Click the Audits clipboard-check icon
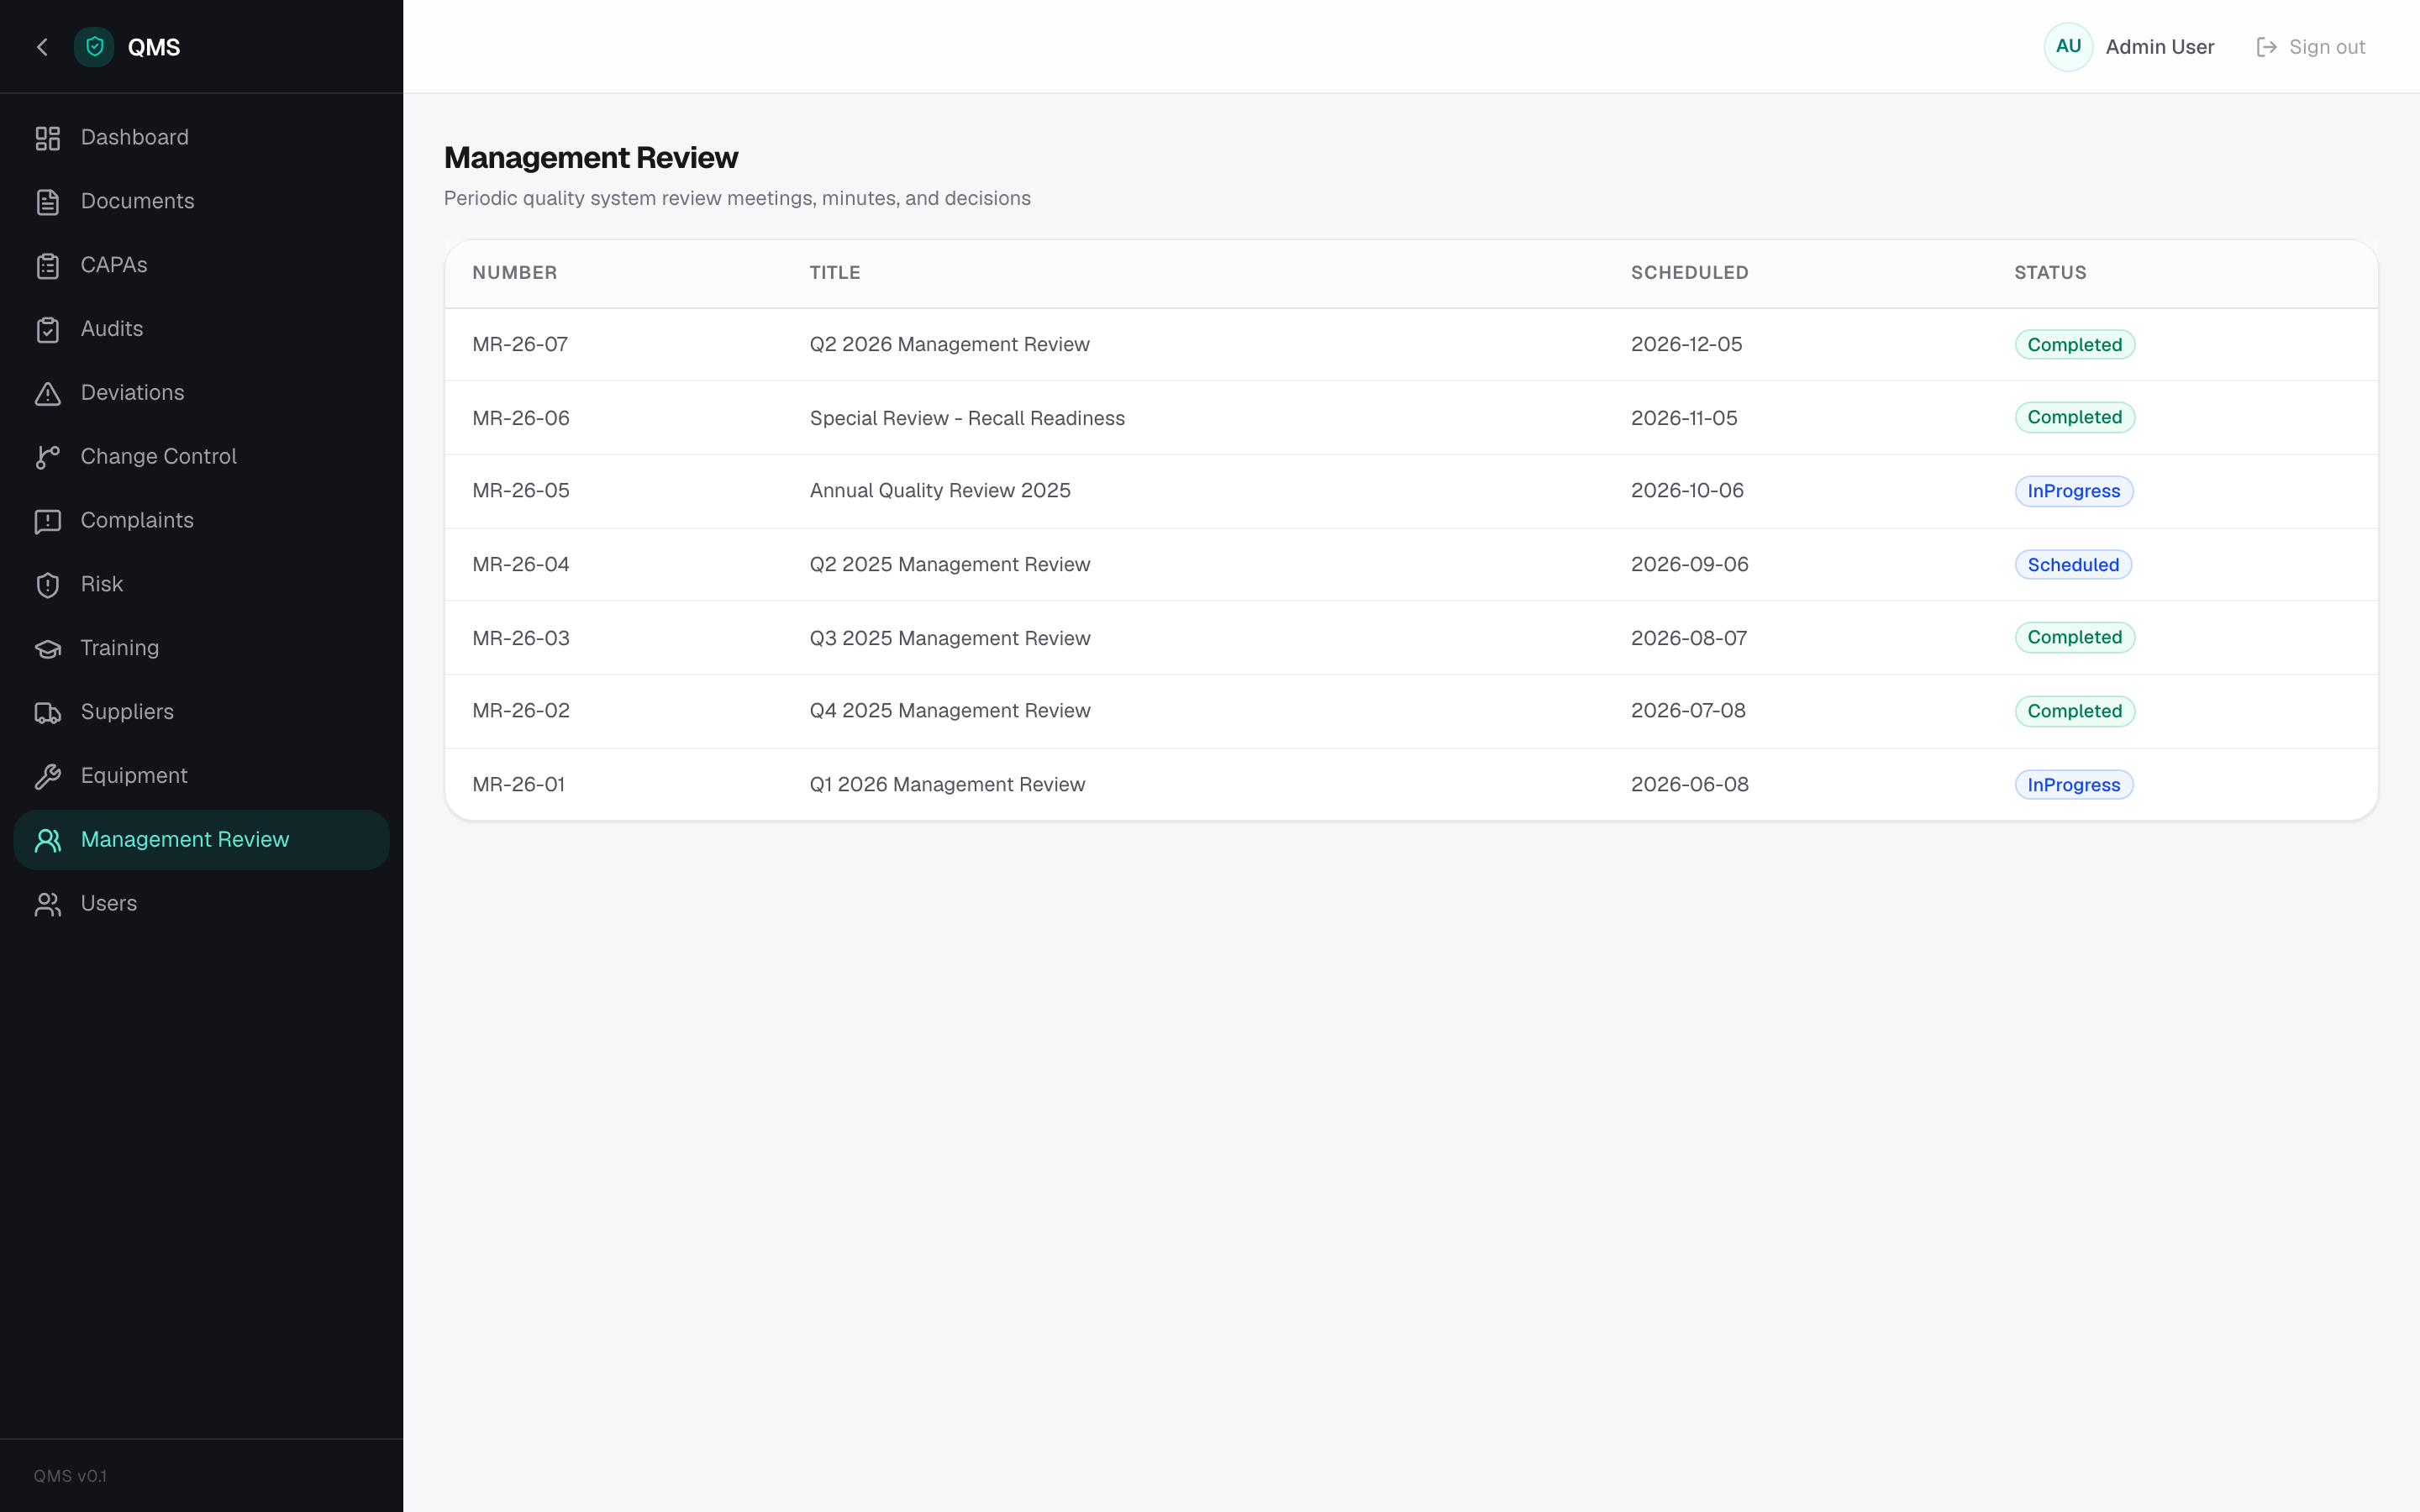This screenshot has width=2420, height=1512. (x=48, y=330)
